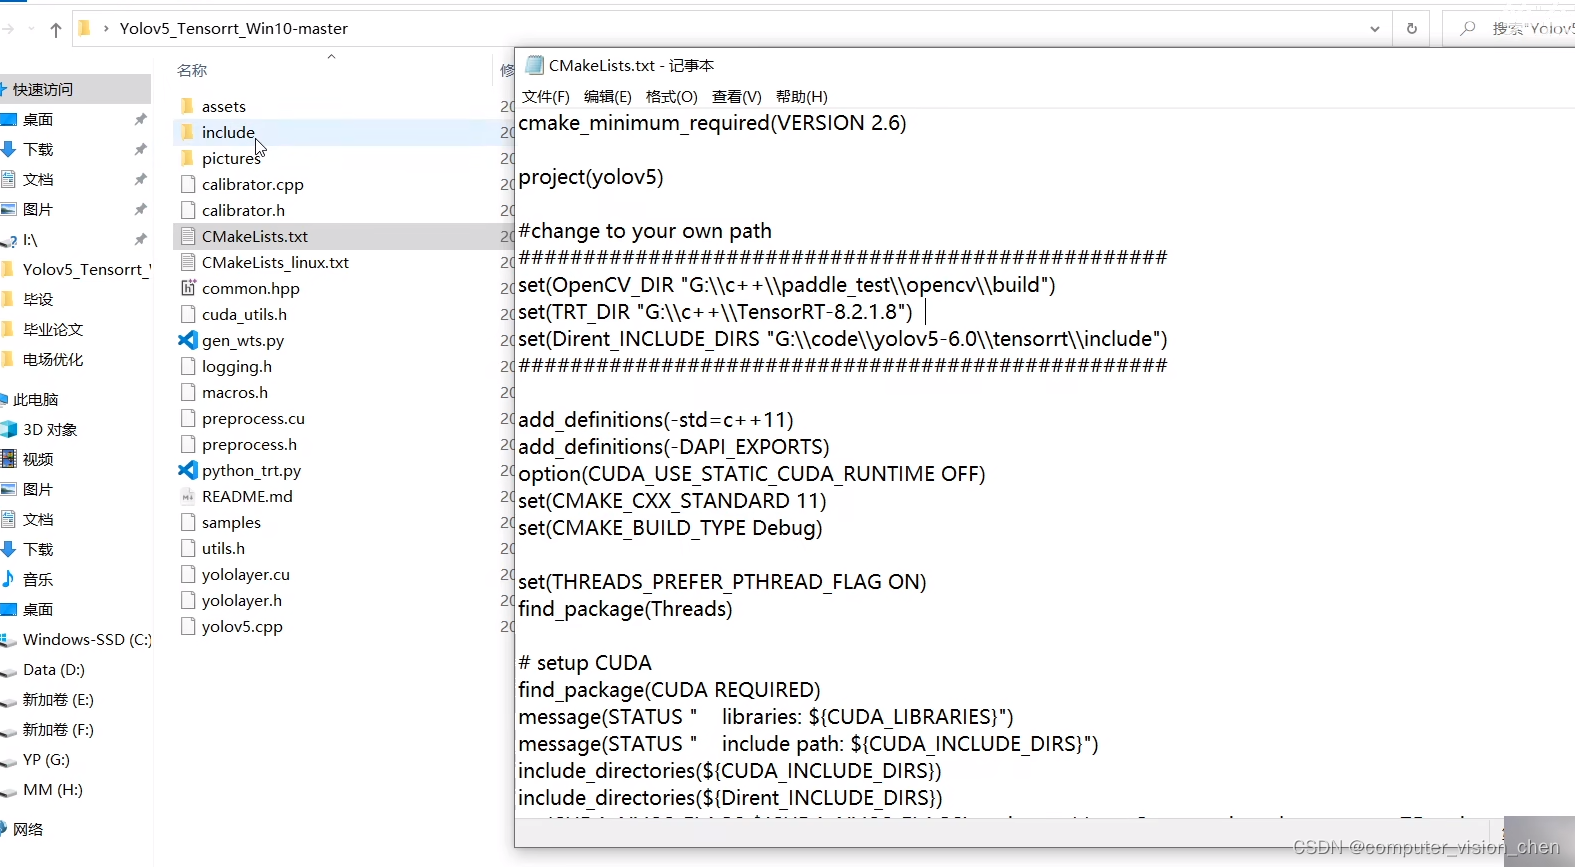Place cursor in the set(TRT_DIR line
1575x867 pixels.
coord(716,312)
